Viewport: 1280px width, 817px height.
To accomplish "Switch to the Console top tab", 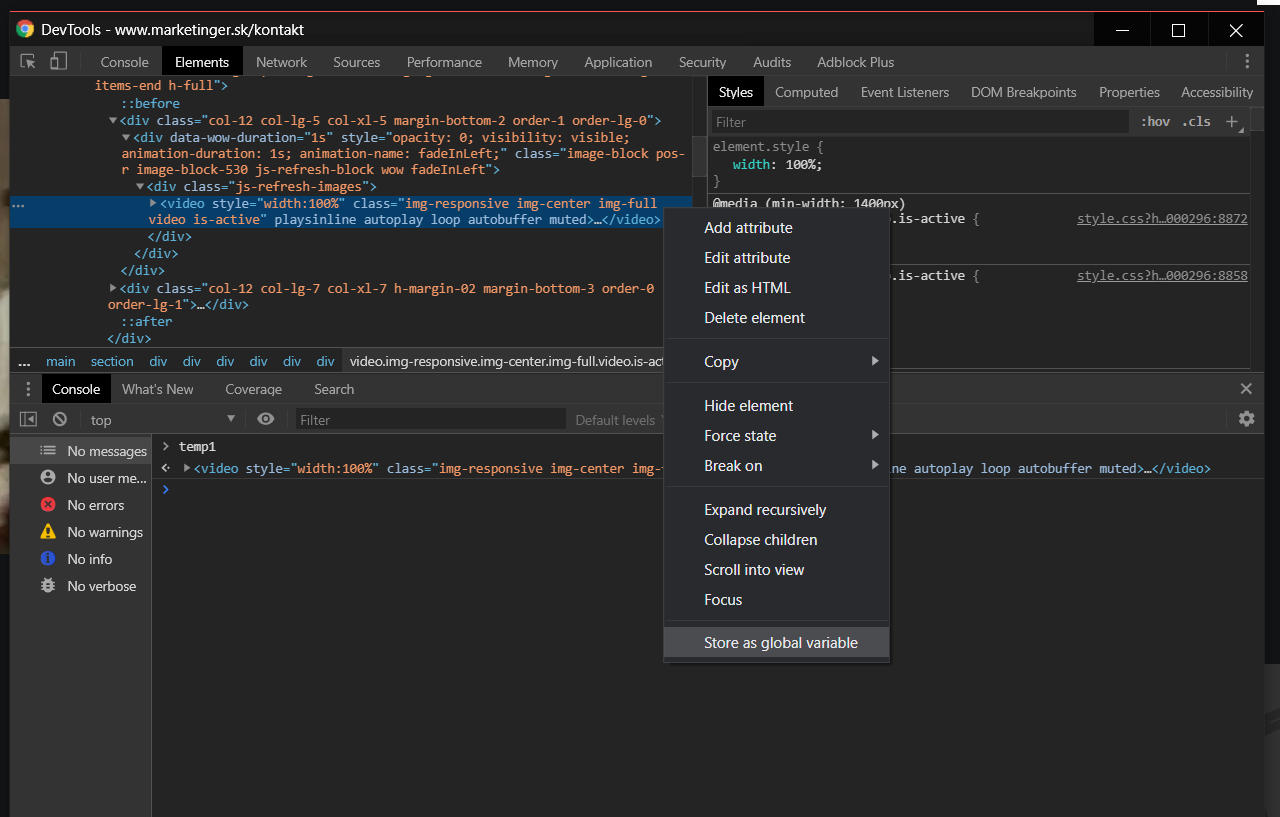I will click(125, 62).
